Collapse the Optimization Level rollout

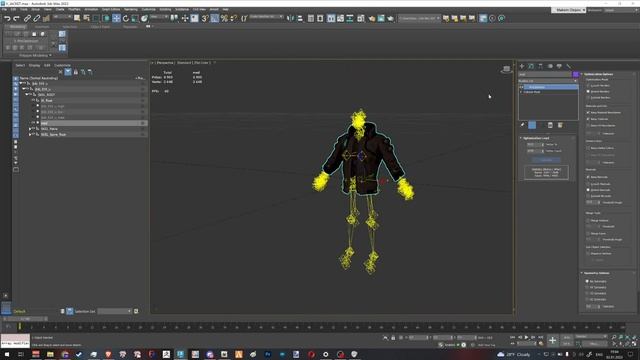pyautogui.click(x=537, y=138)
